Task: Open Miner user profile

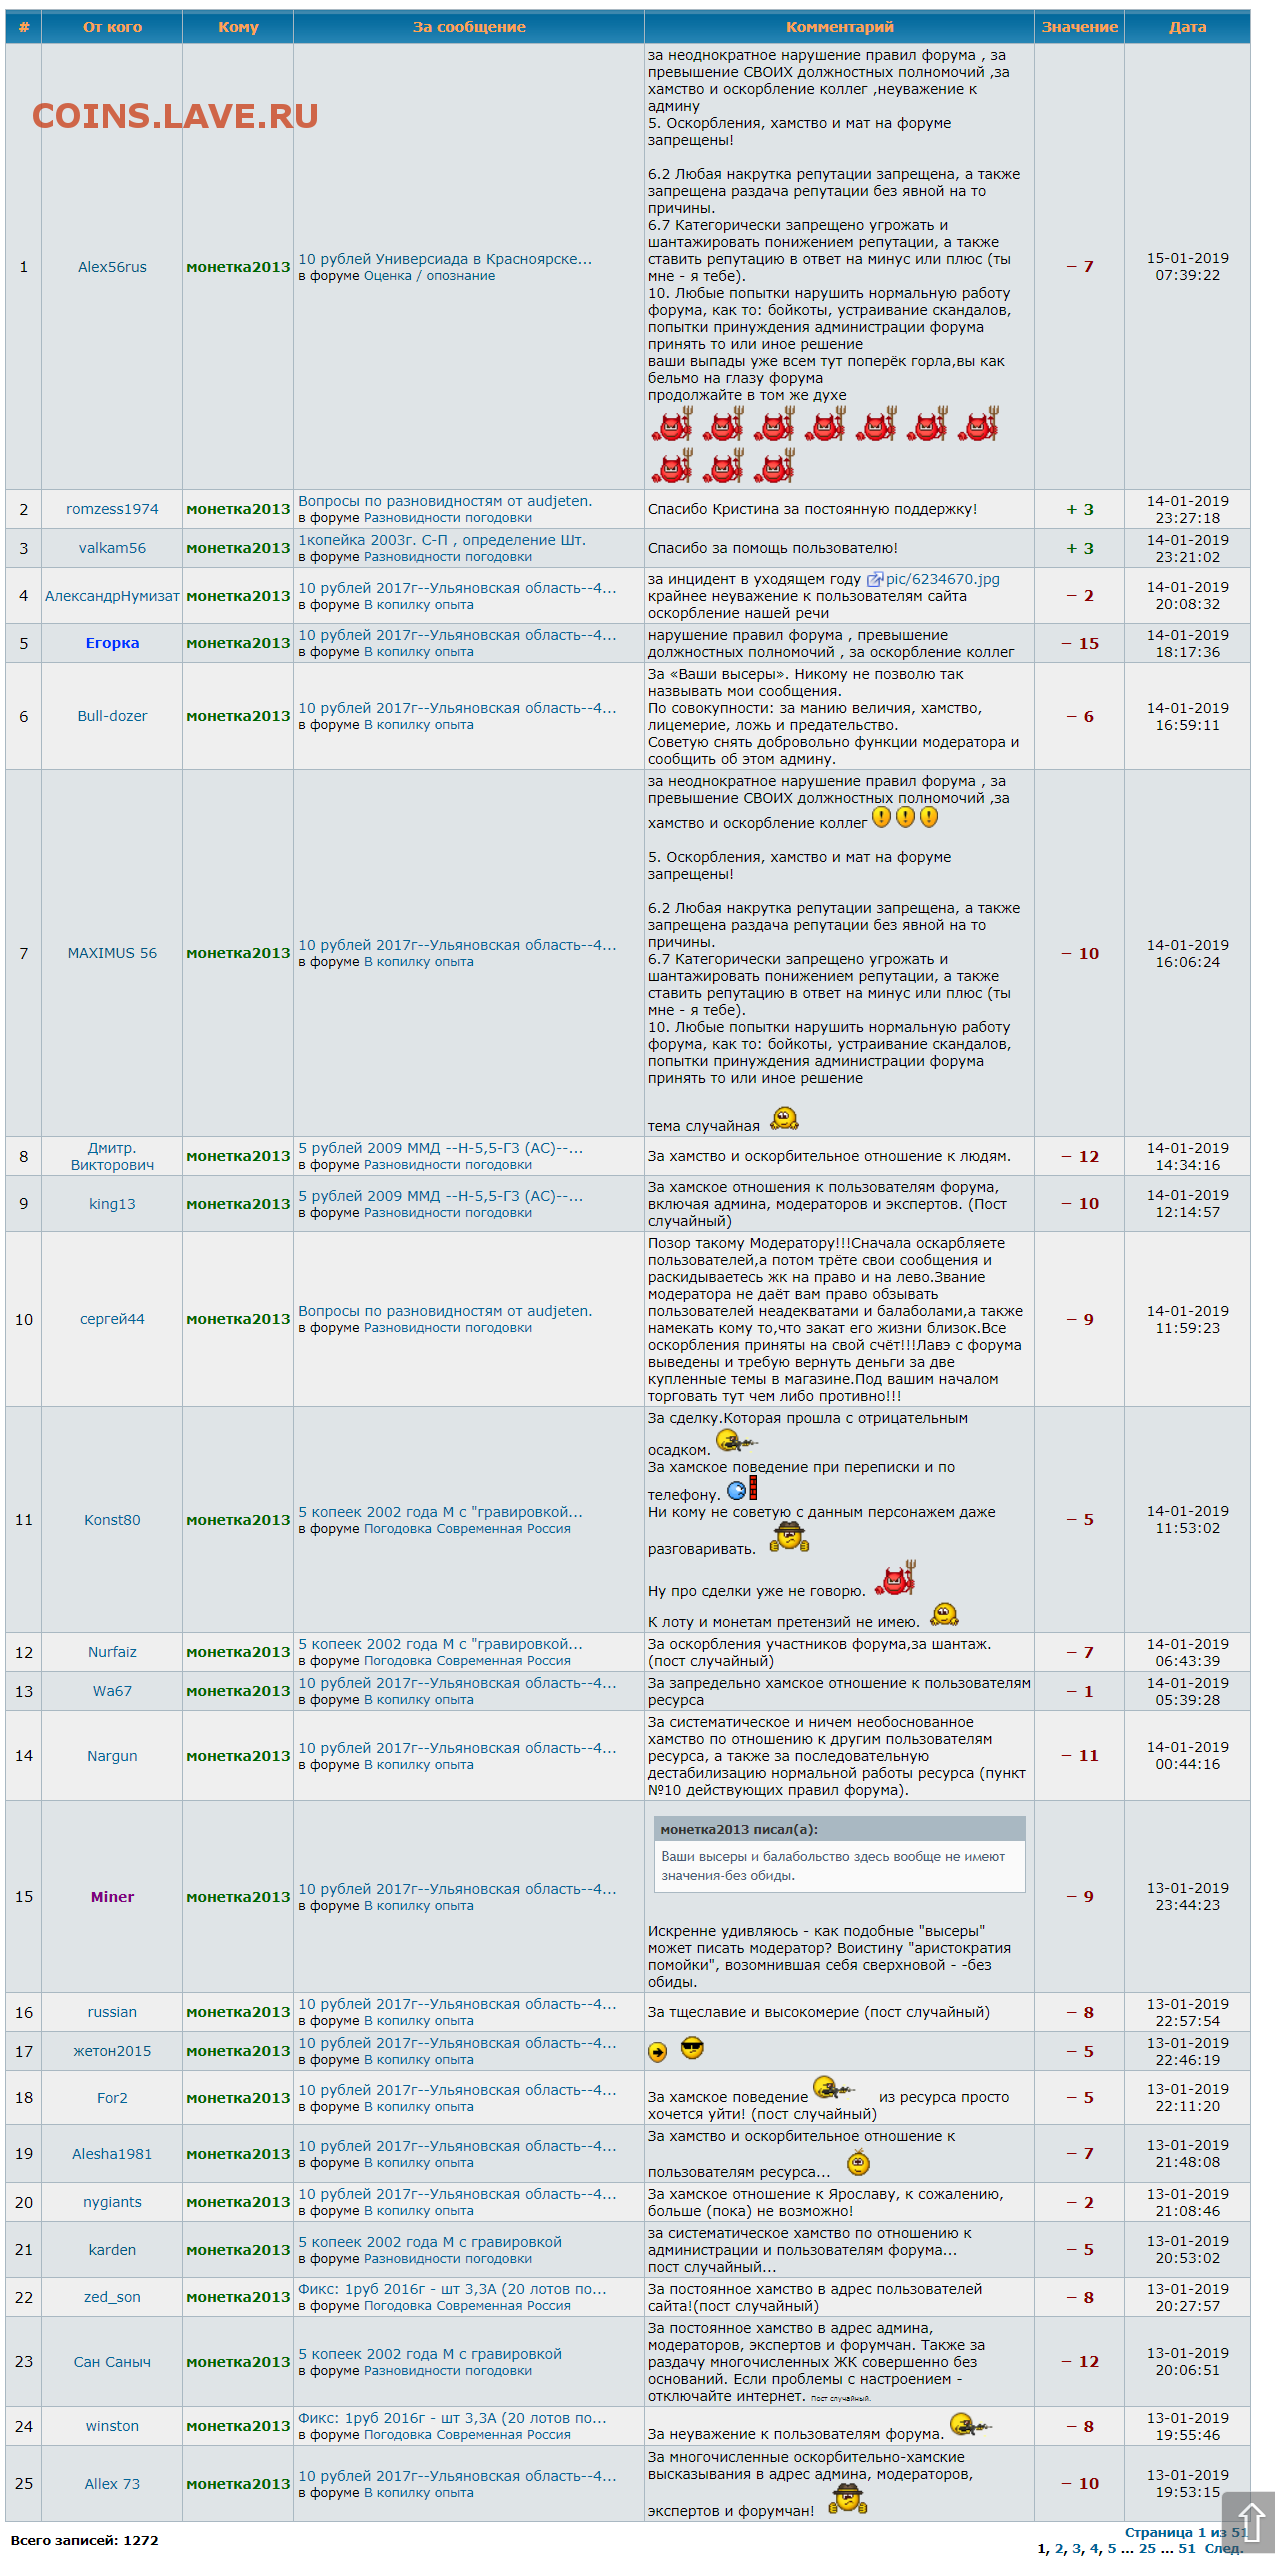Action: [112, 1897]
